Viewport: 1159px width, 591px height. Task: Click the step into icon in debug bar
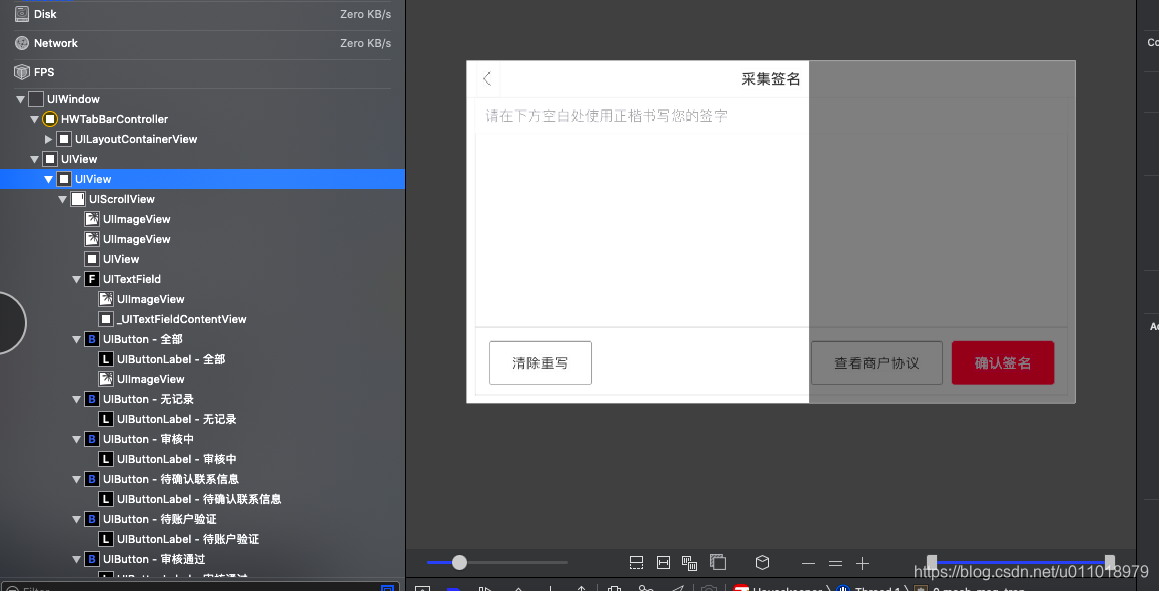(x=549, y=588)
